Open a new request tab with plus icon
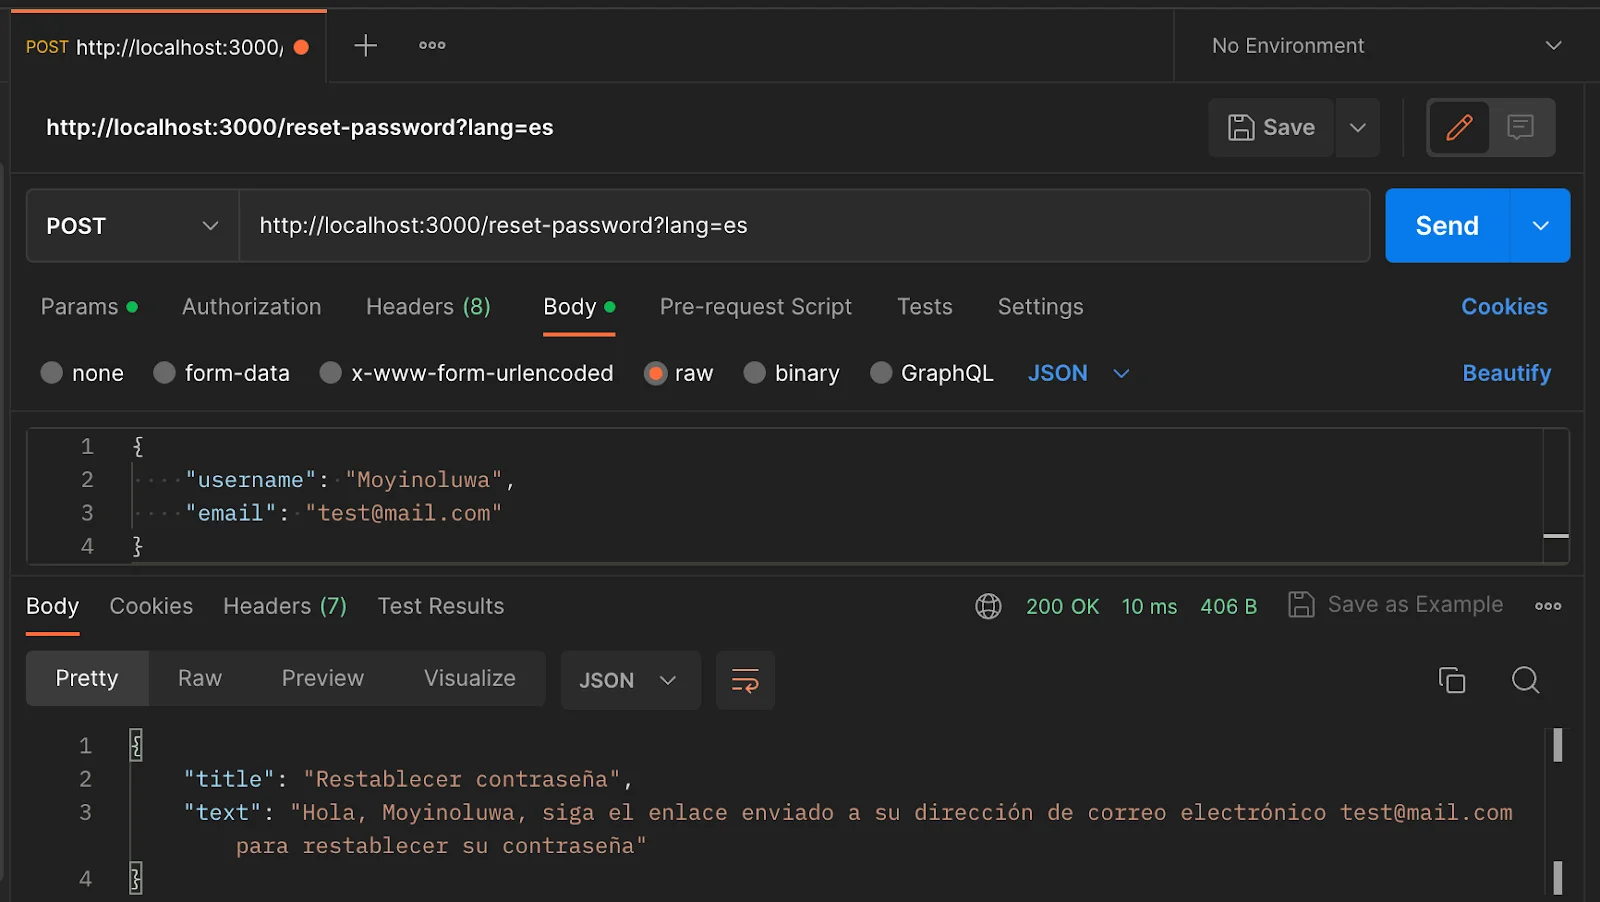Image resolution: width=1600 pixels, height=902 pixels. pos(365,46)
